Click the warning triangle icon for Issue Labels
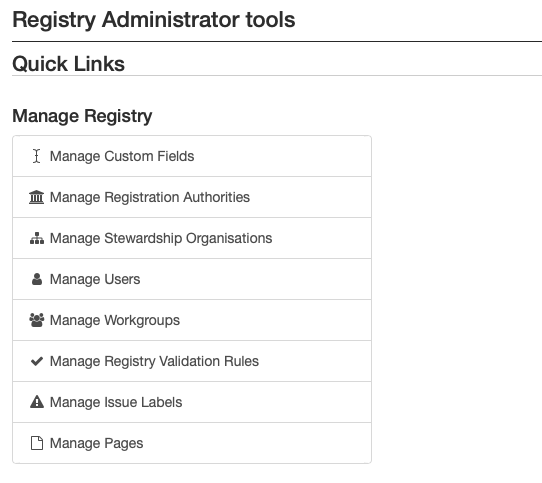The height and width of the screenshot is (483, 542). tap(37, 402)
